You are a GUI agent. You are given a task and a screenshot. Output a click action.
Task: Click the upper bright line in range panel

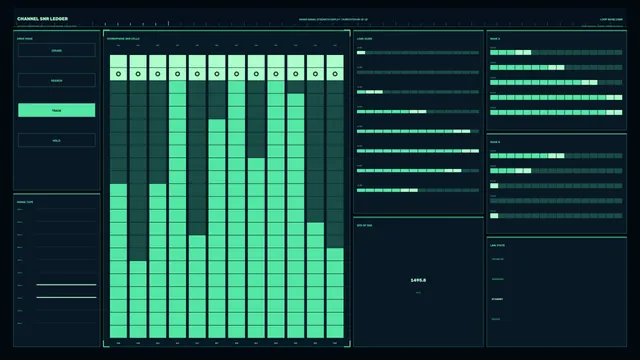point(66,284)
